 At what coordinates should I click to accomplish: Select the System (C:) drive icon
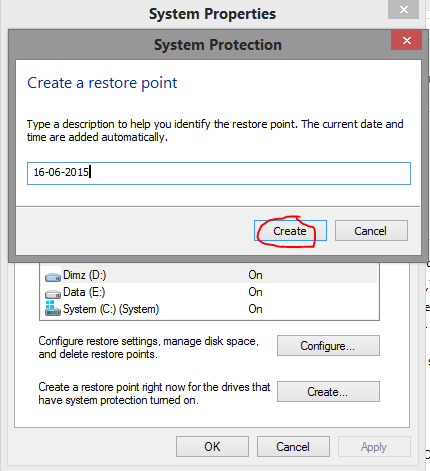53,308
